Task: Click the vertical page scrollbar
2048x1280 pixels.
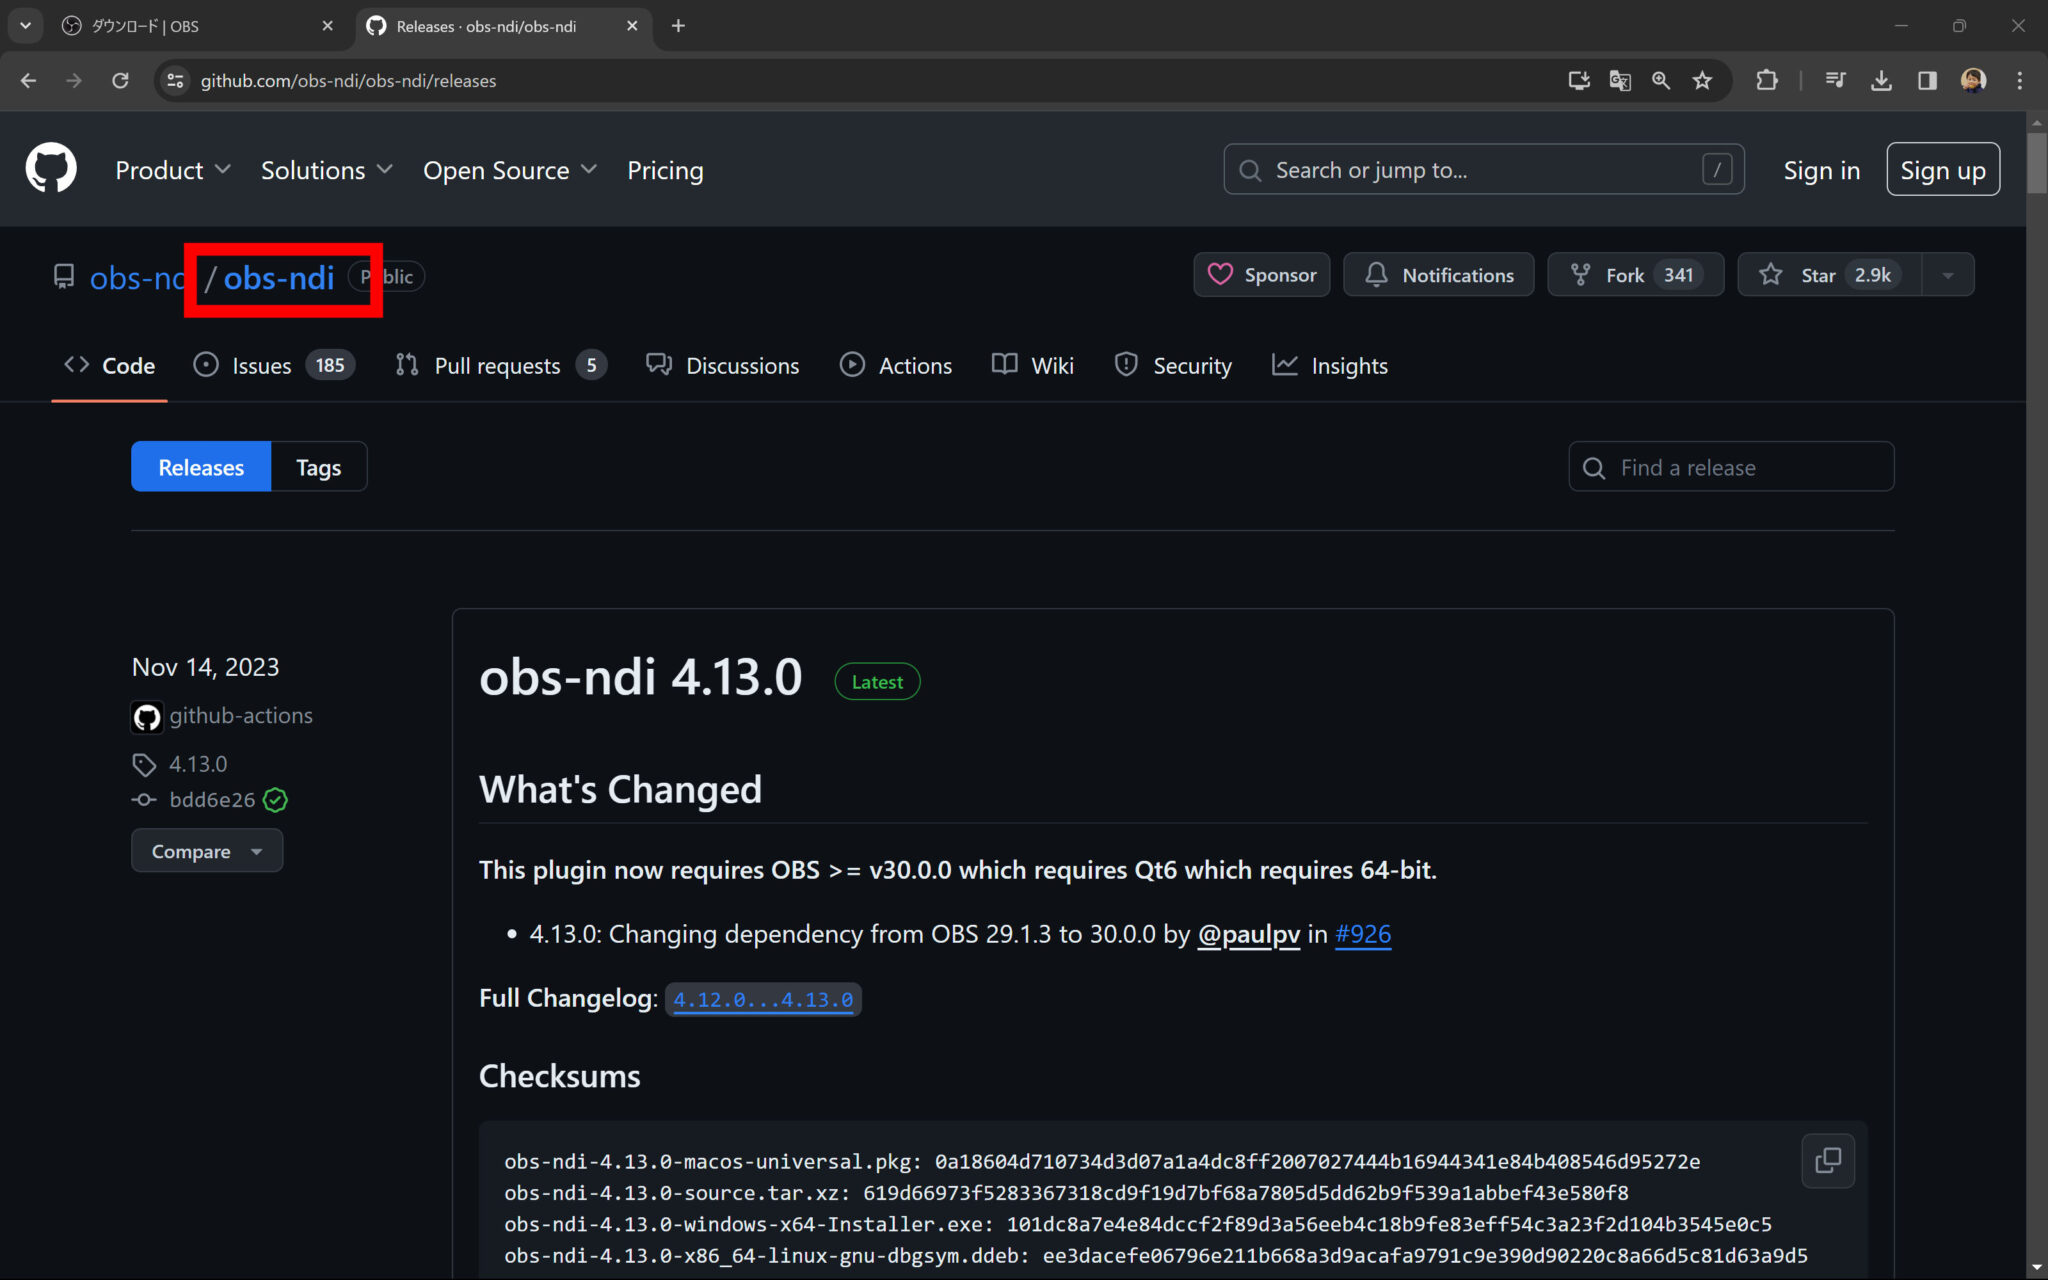Action: coord(2035,160)
